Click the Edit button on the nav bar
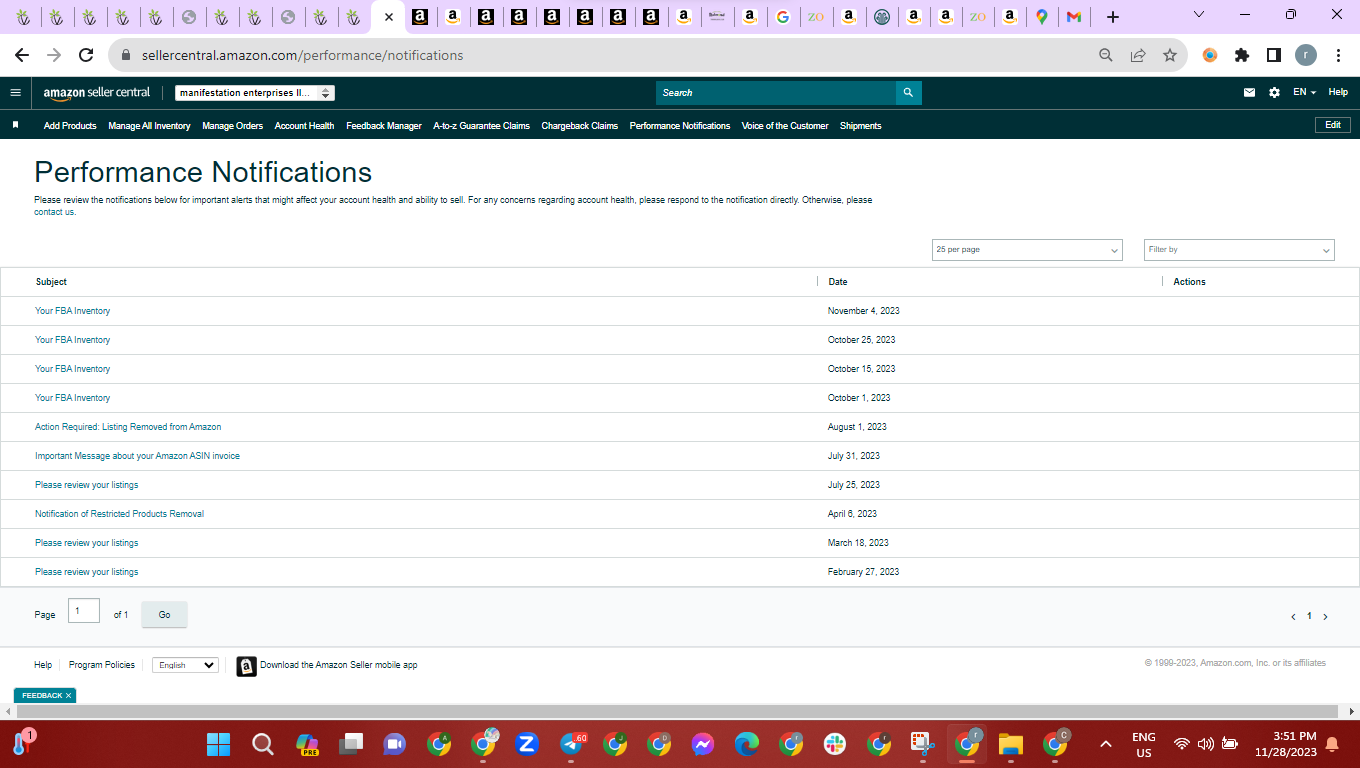 [1333, 125]
